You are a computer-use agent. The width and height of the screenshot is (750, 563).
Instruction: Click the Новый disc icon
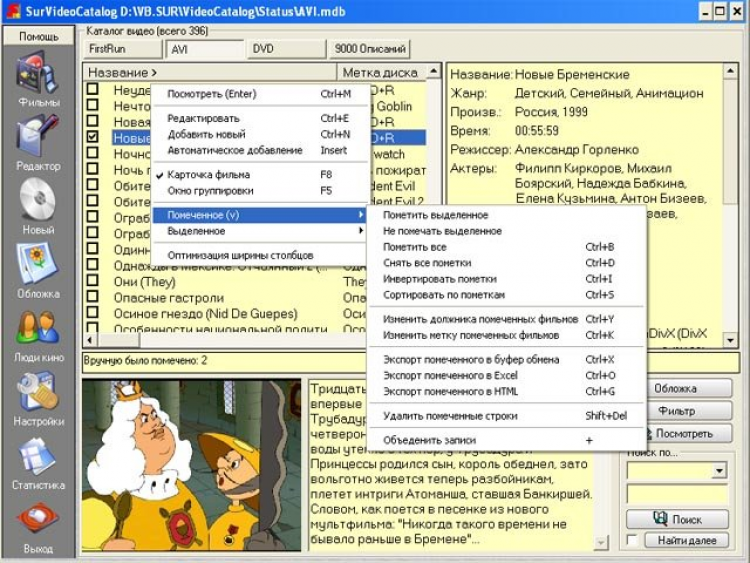pos(38,199)
